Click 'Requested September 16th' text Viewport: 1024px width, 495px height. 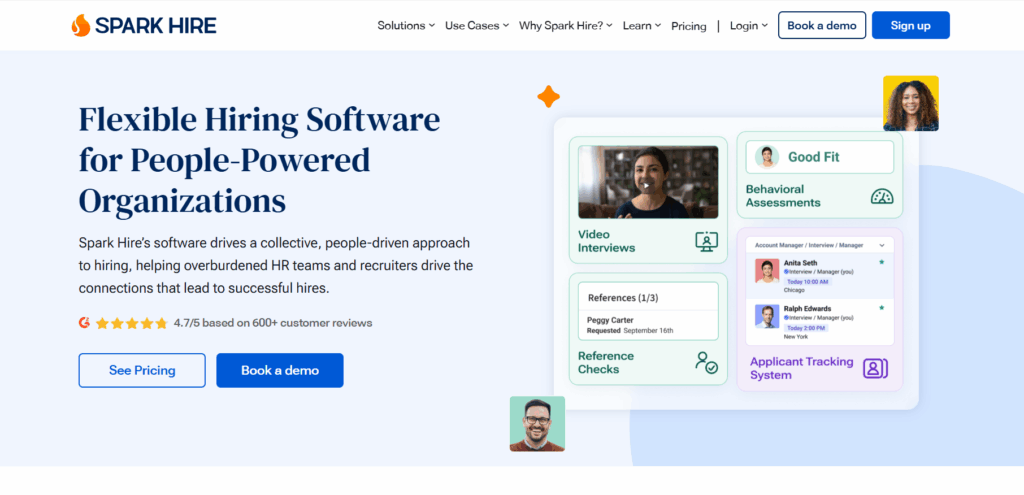click(630, 331)
